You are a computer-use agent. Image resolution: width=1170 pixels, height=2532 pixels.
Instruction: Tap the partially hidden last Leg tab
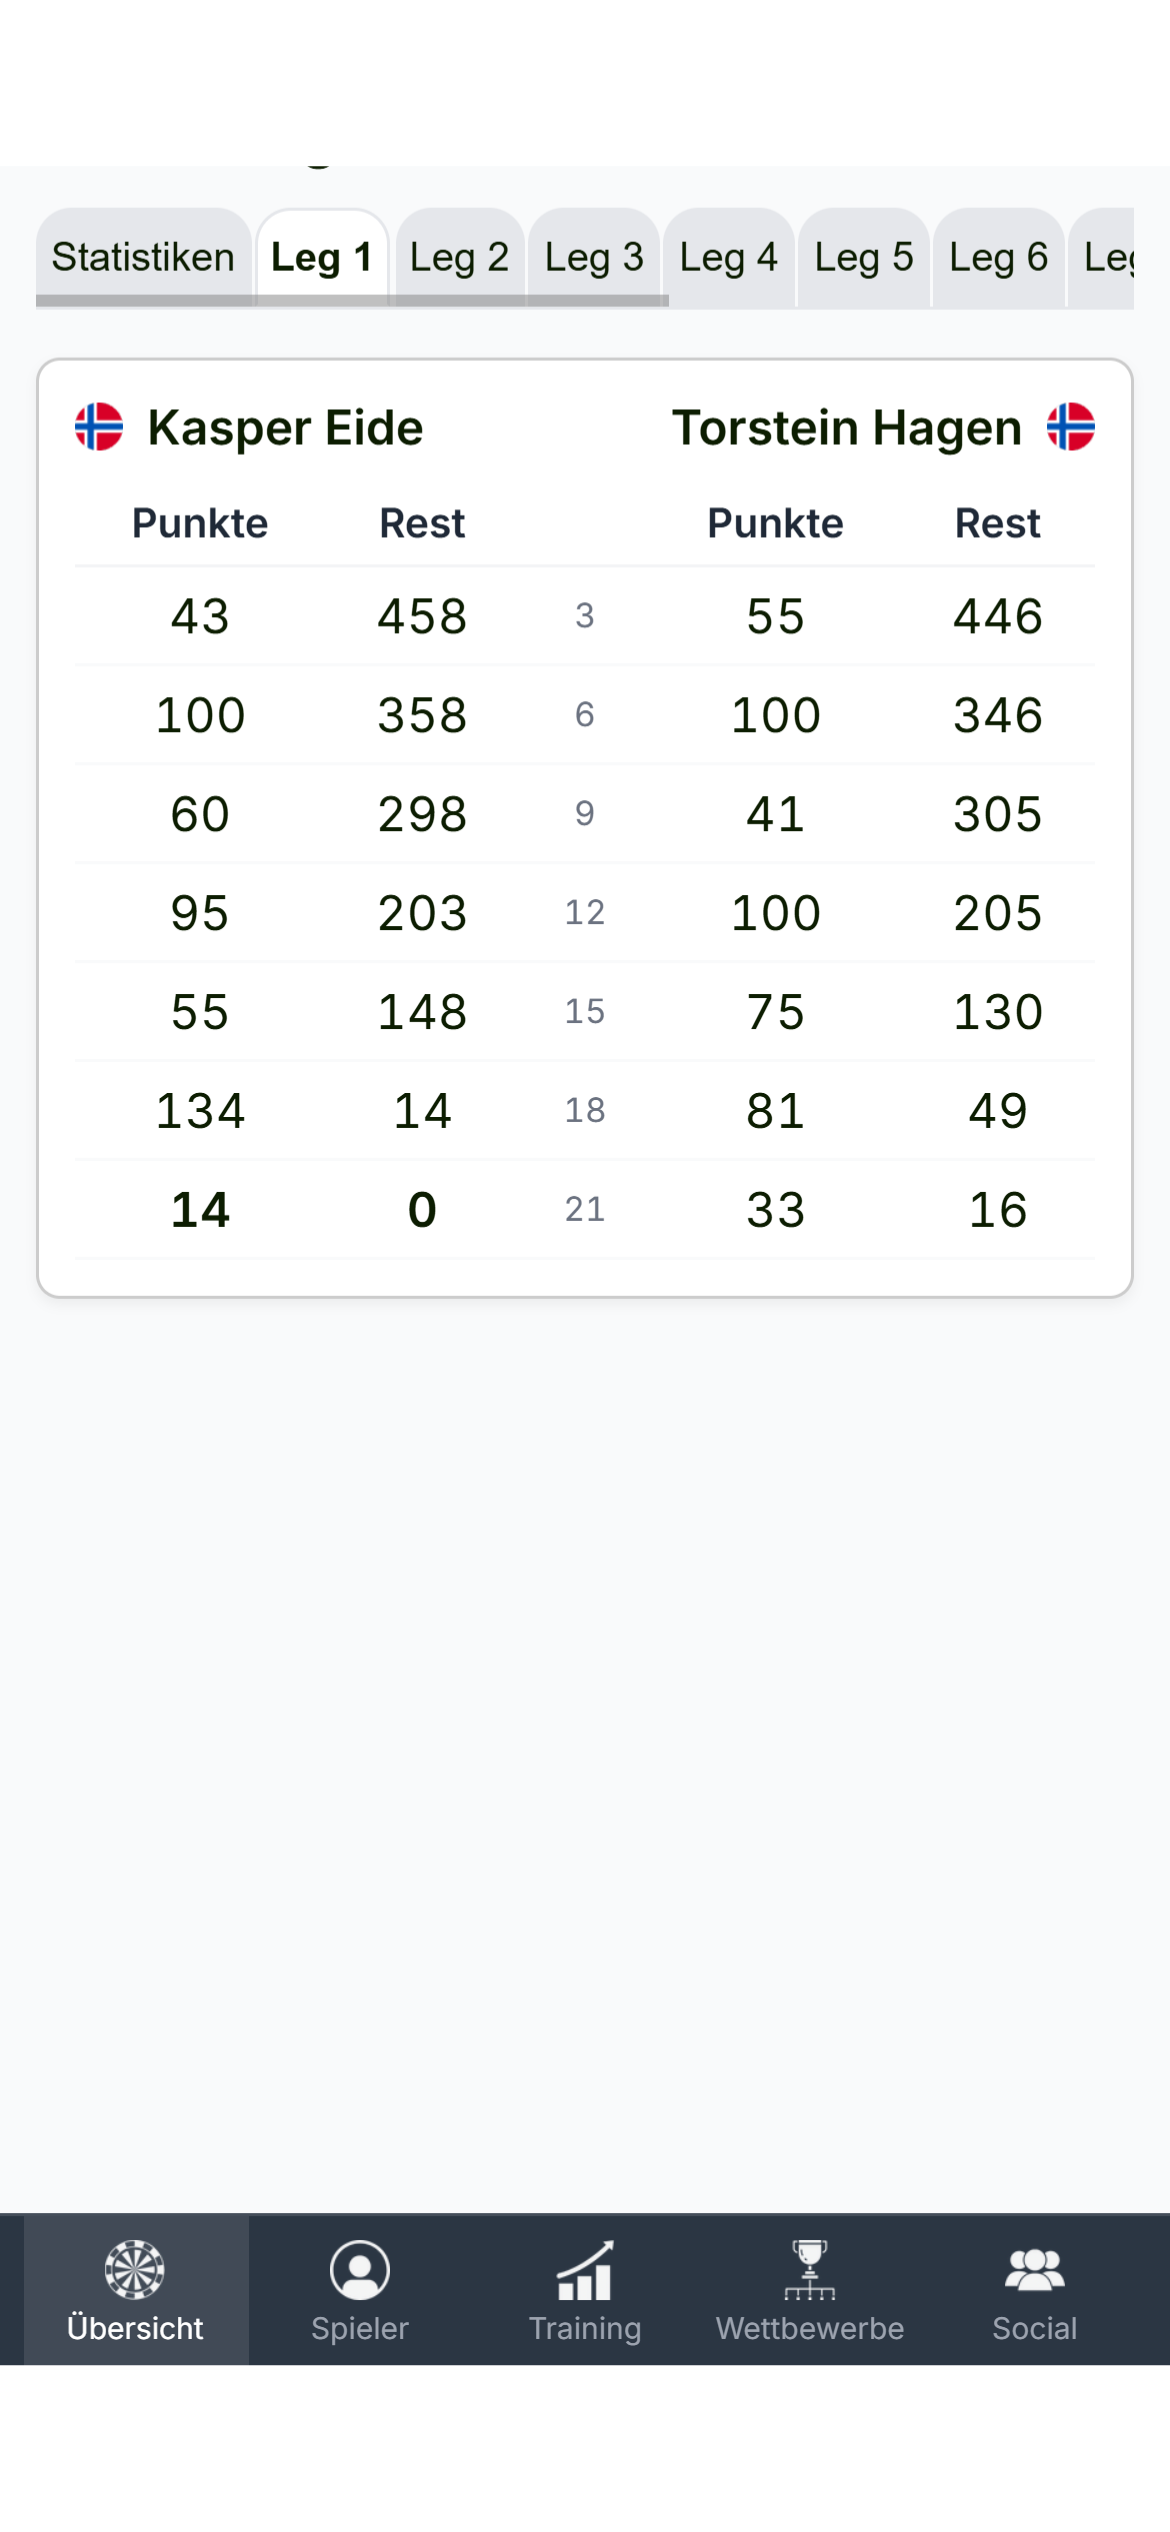[x=1106, y=258]
